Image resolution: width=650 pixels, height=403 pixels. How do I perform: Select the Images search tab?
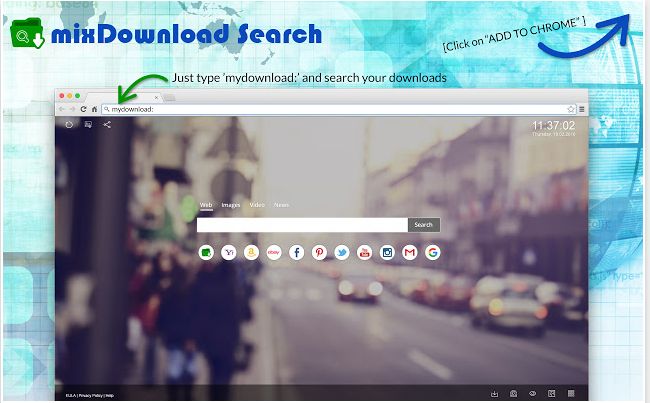point(230,205)
